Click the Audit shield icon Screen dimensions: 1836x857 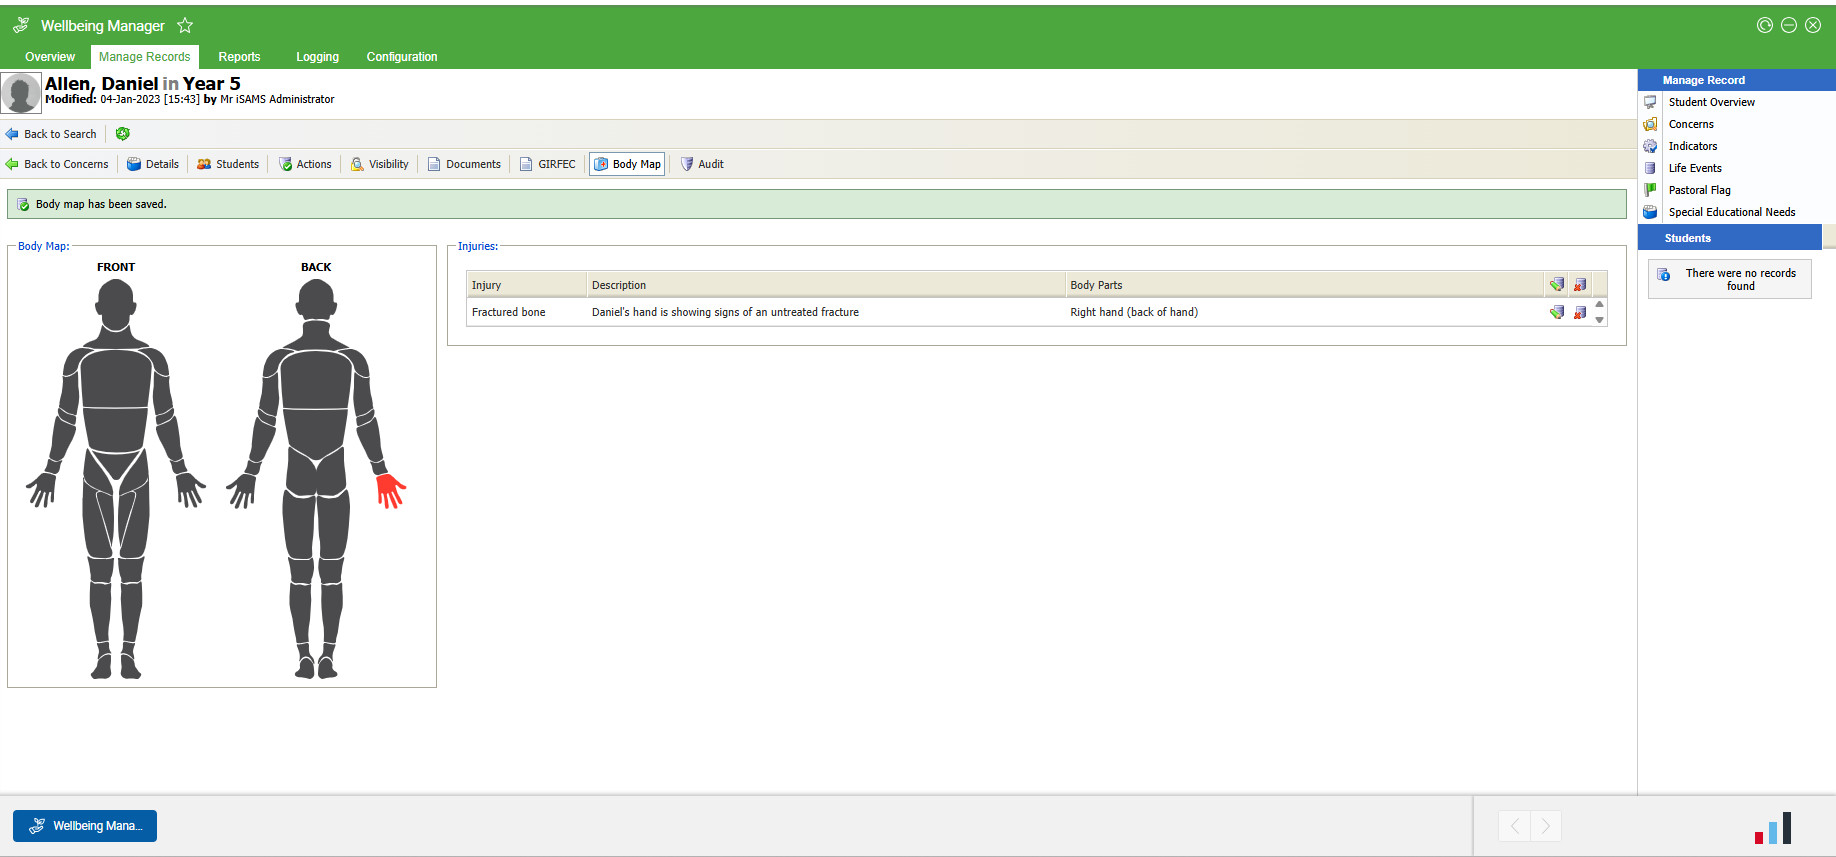(687, 164)
